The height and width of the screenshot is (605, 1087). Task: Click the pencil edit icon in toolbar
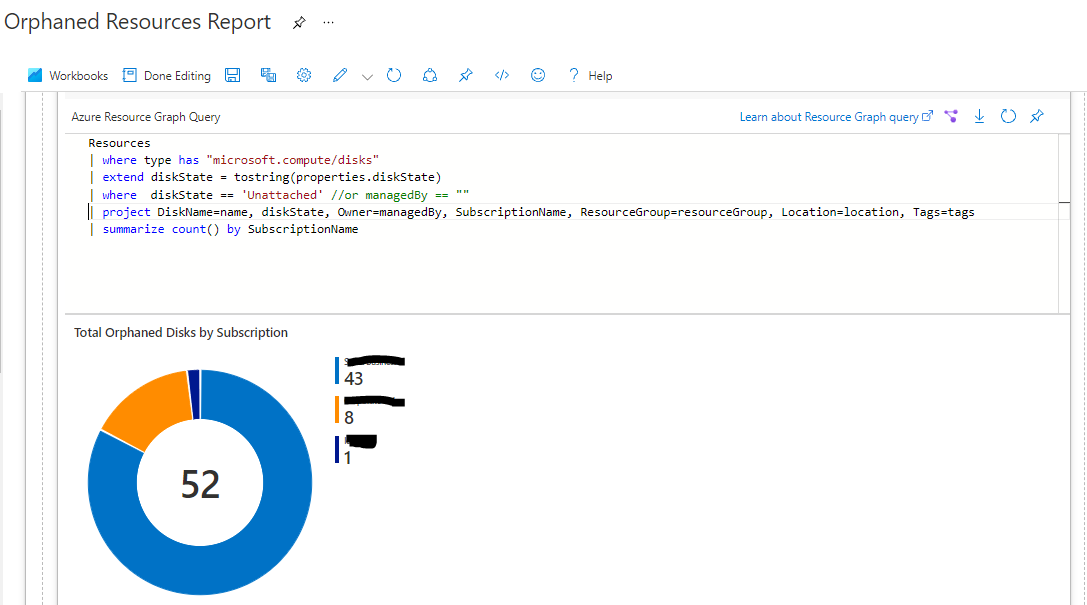(340, 76)
